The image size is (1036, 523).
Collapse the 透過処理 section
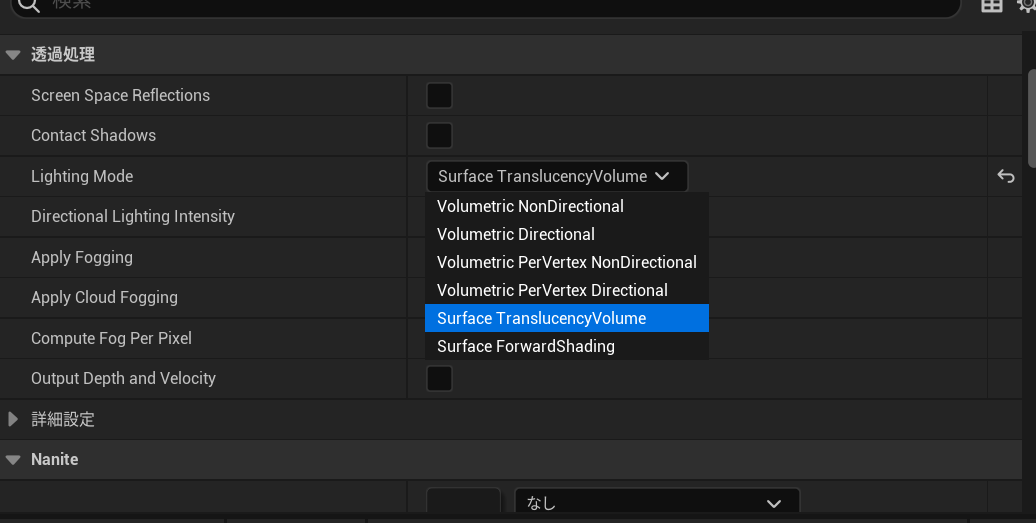point(13,55)
